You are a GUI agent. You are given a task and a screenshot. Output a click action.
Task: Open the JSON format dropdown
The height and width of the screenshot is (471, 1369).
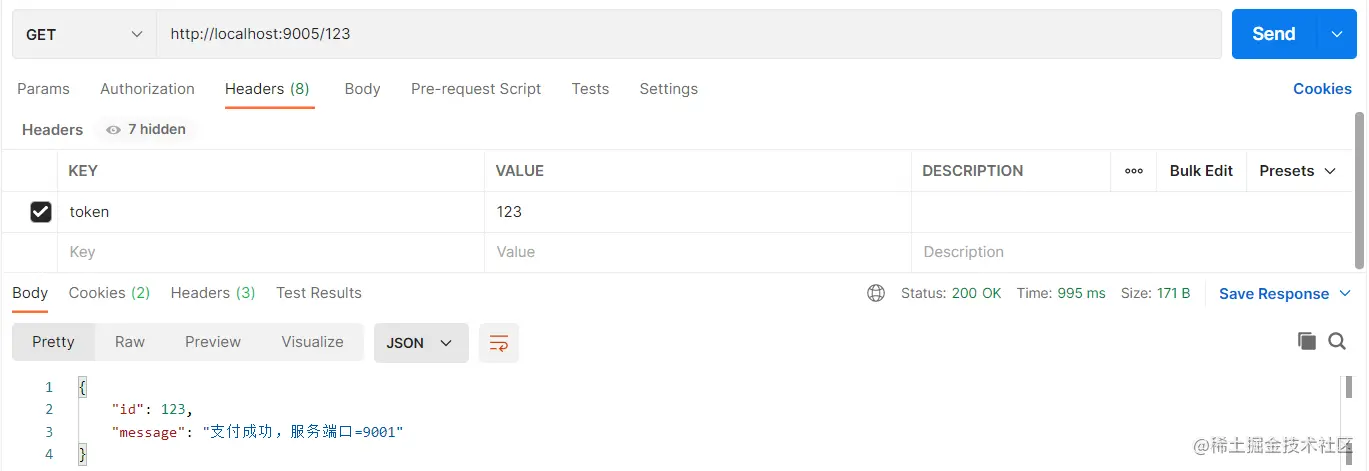[x=420, y=343]
